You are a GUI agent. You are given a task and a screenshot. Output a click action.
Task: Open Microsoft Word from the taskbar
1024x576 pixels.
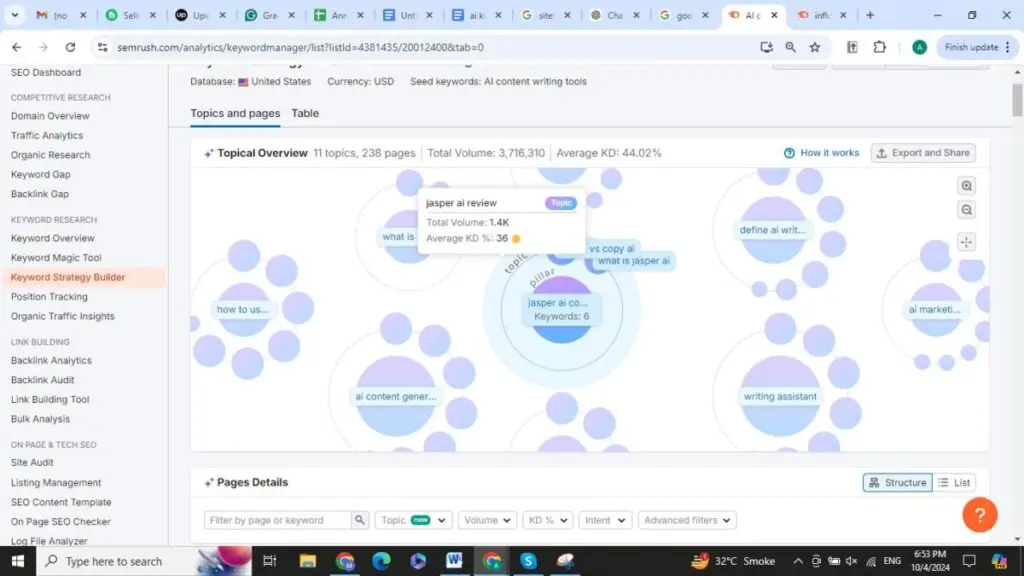click(x=454, y=561)
